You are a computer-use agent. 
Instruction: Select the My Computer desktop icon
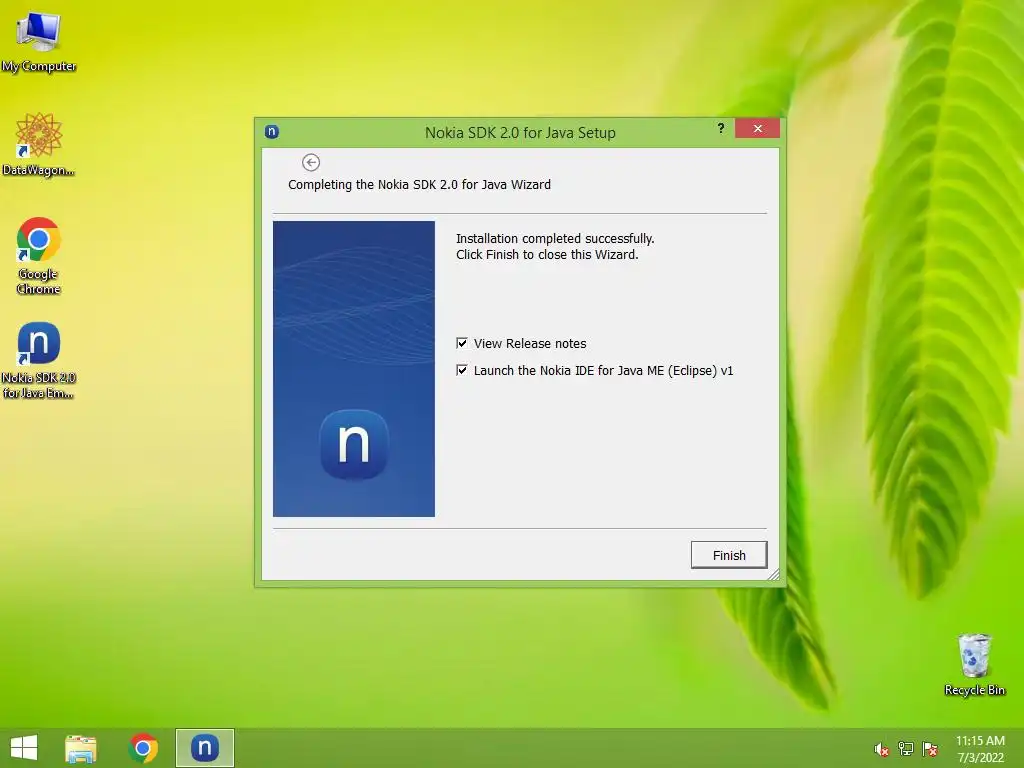click(x=39, y=42)
